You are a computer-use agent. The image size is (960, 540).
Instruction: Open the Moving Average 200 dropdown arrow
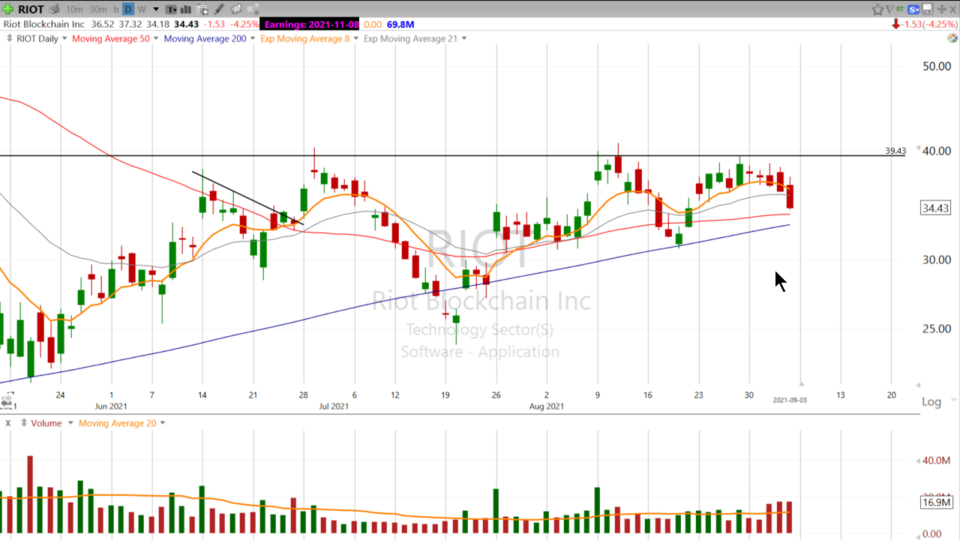click(252, 39)
